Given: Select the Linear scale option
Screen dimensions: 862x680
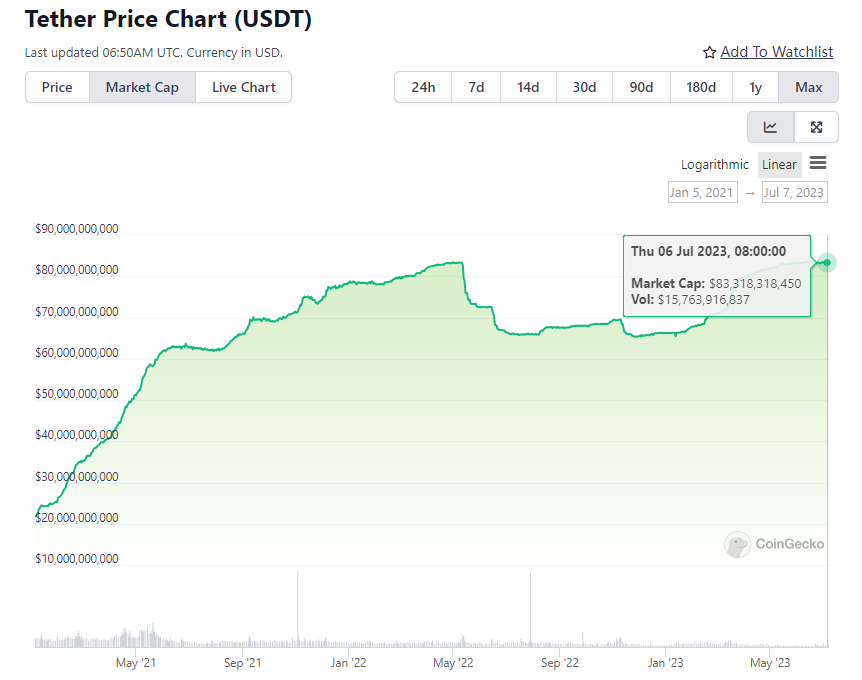Looking at the screenshot, I should point(779,165).
